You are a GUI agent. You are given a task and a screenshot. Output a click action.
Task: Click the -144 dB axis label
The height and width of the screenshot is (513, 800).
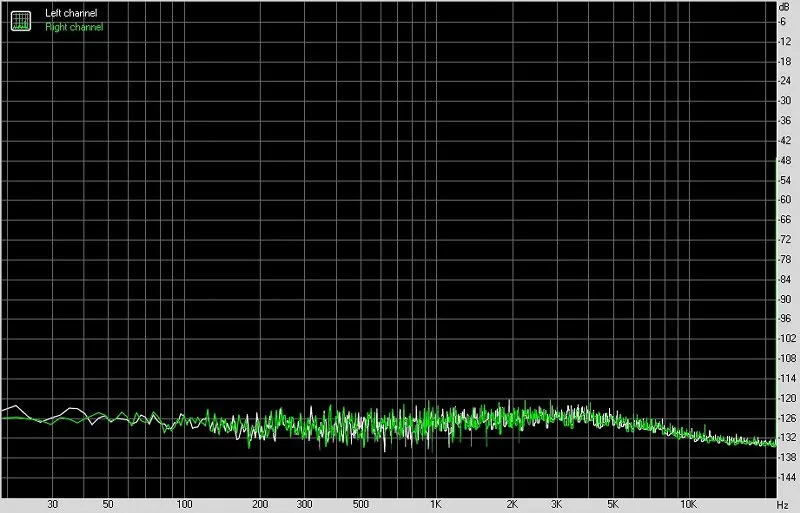coord(786,477)
